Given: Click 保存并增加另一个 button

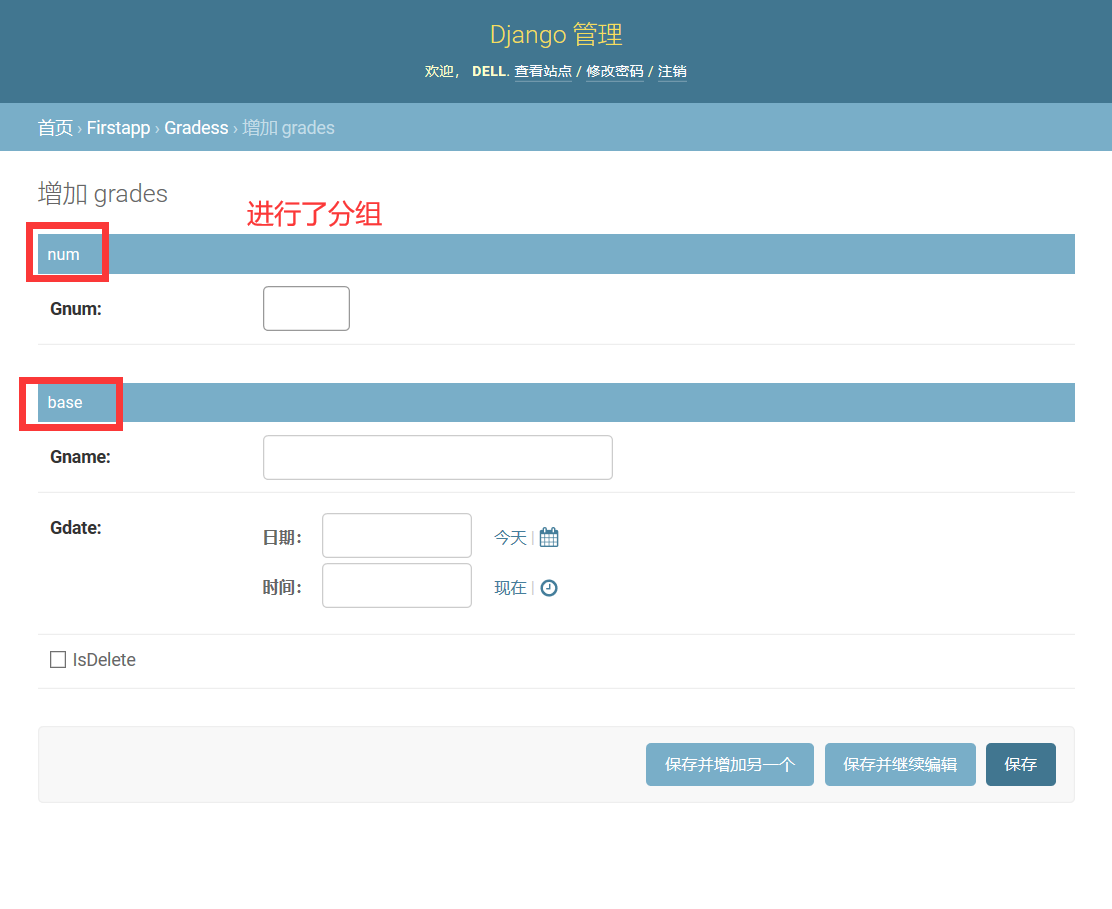Looking at the screenshot, I should (730, 764).
